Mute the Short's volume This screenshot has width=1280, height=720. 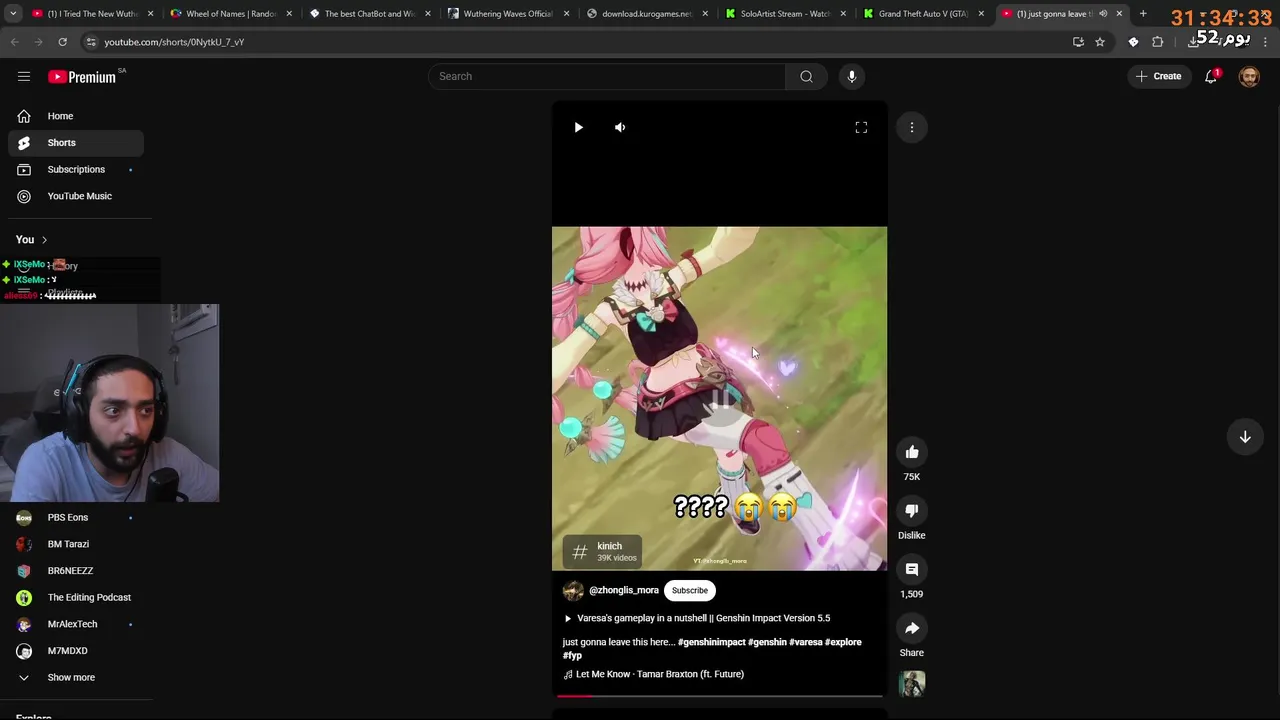(620, 127)
